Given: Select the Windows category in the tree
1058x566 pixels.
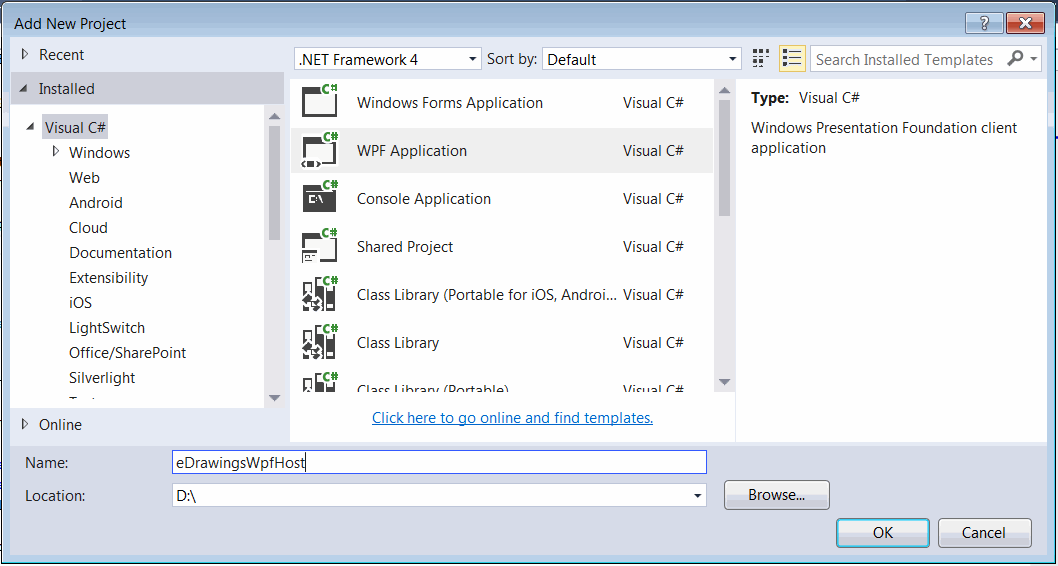Looking at the screenshot, I should [x=99, y=152].
